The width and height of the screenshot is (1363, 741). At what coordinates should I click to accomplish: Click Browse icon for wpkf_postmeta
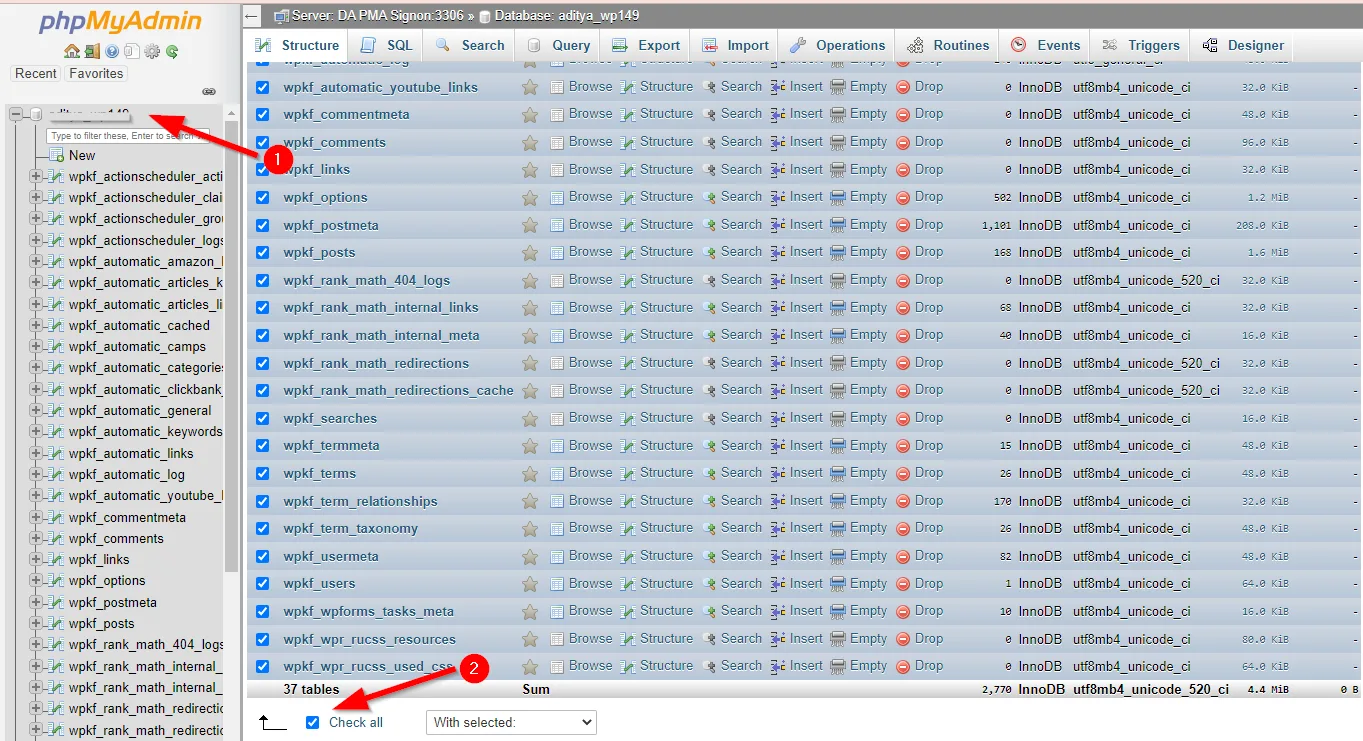(557, 225)
